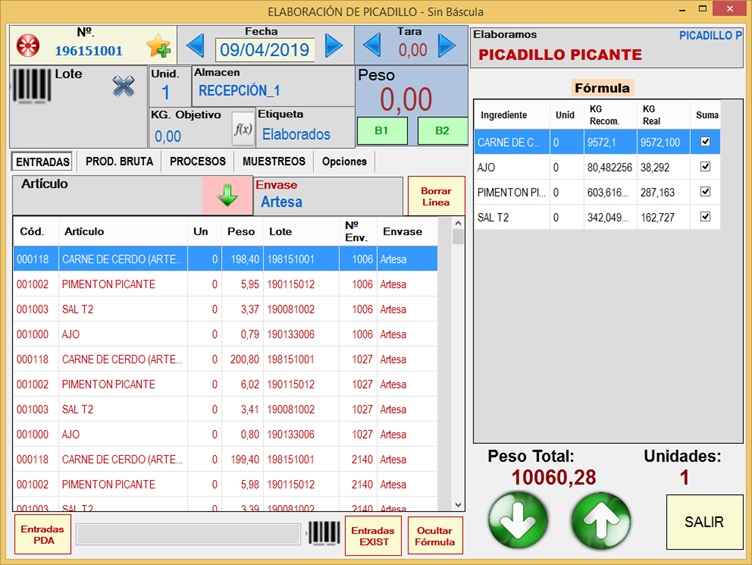Click the Fecha date input field
This screenshot has width=752, height=565.
(x=265, y=49)
